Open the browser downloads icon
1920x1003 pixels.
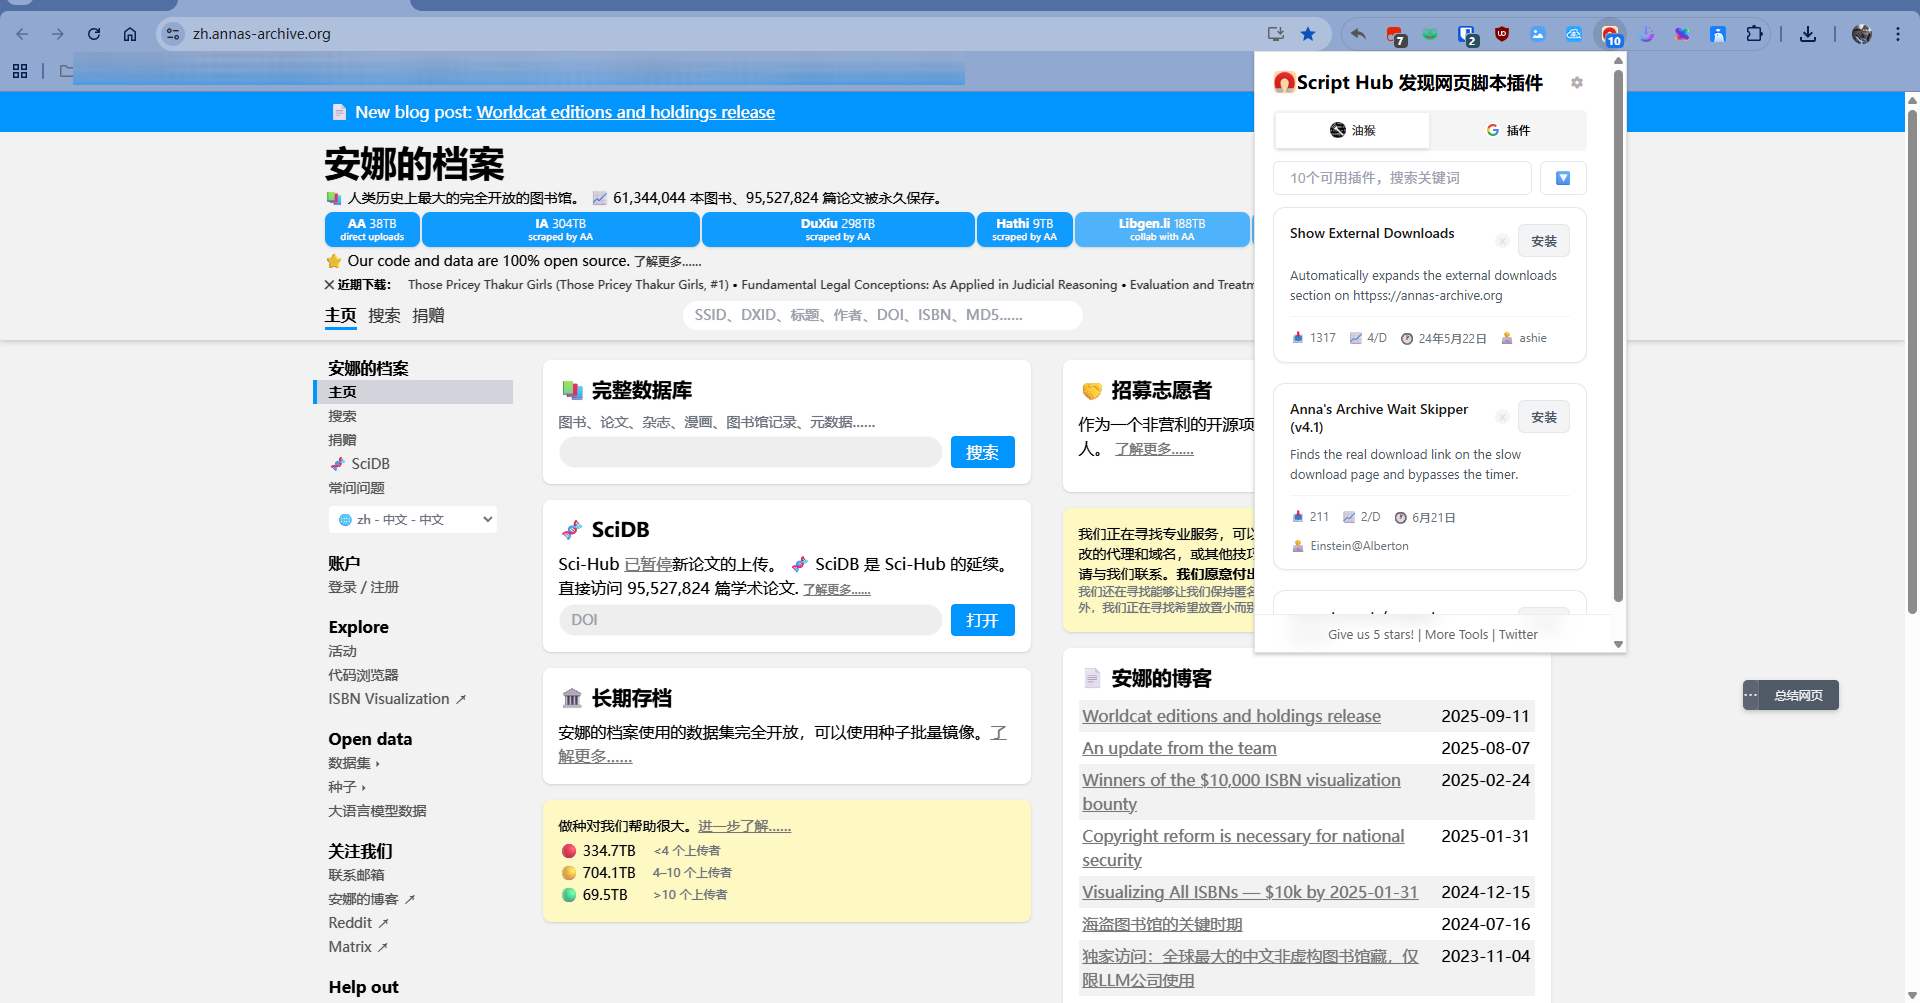[x=1808, y=34]
